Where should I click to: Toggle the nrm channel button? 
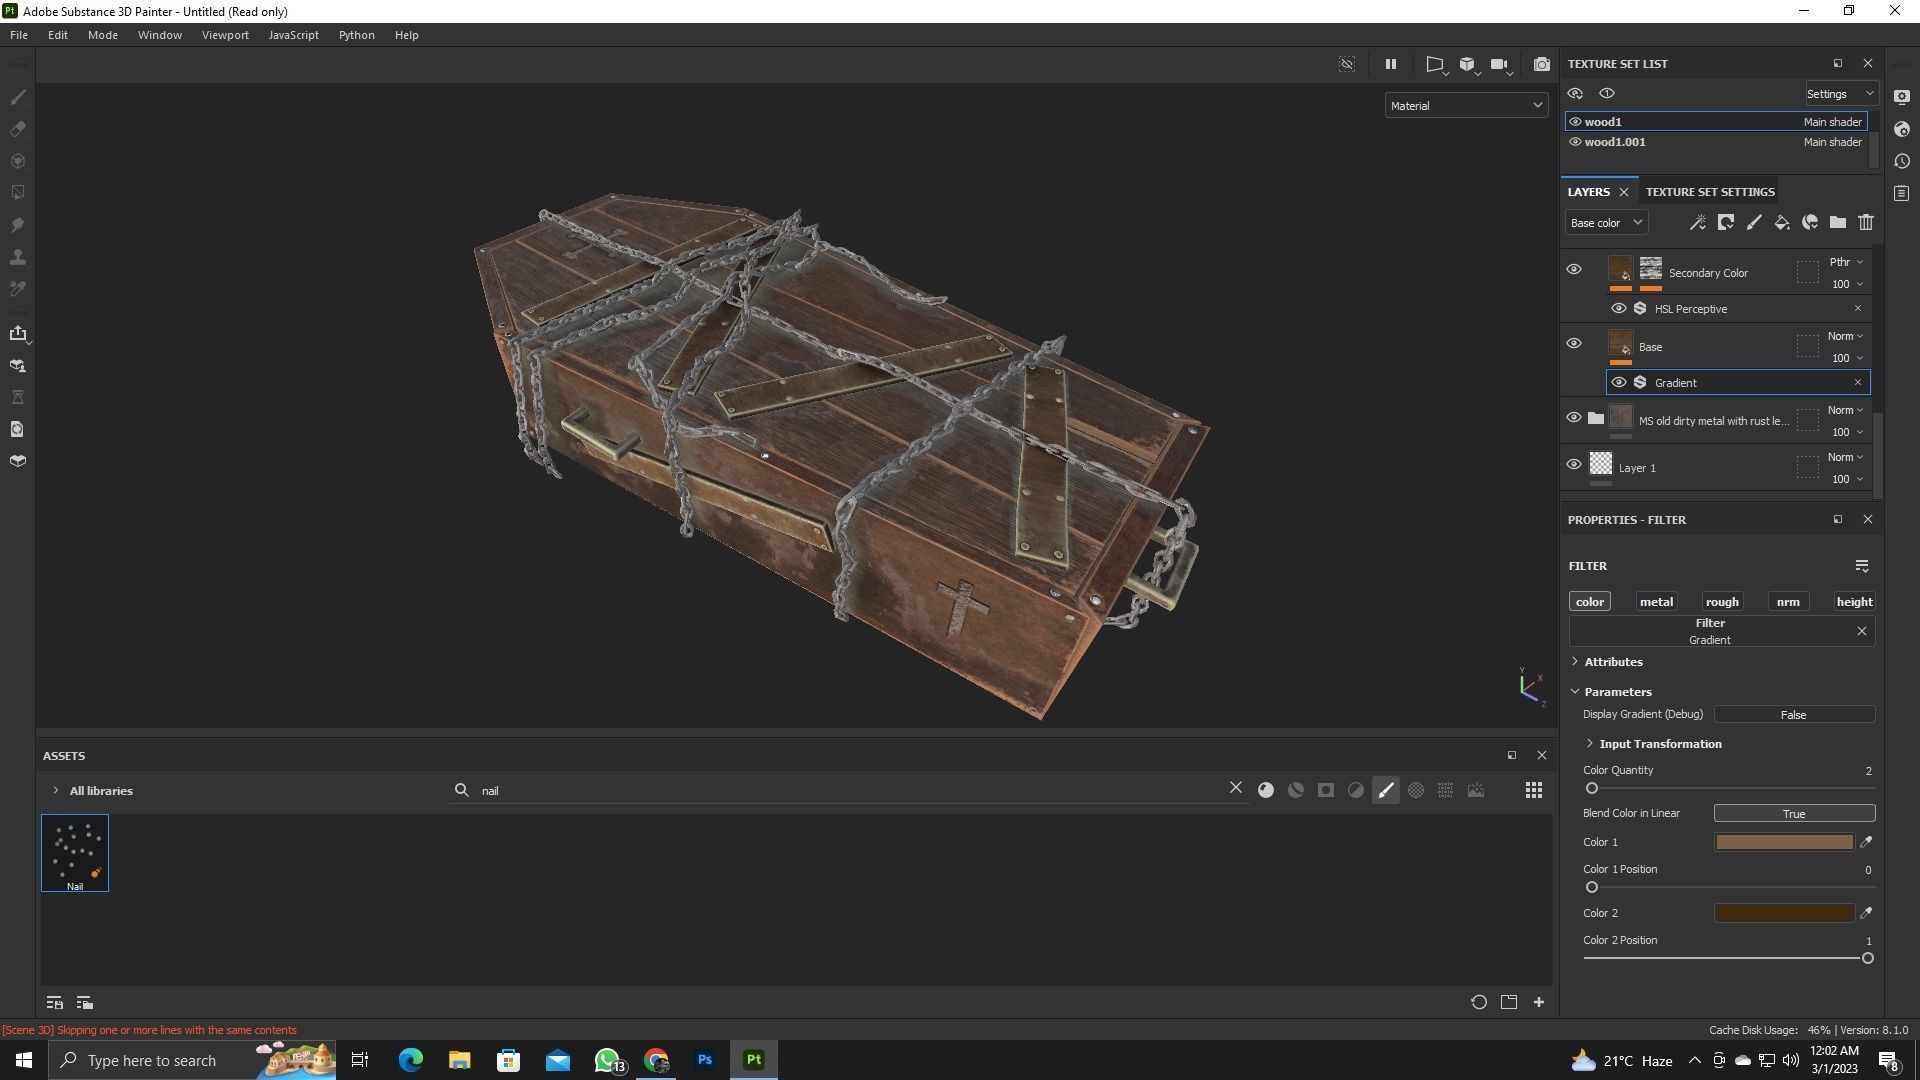coord(1788,602)
